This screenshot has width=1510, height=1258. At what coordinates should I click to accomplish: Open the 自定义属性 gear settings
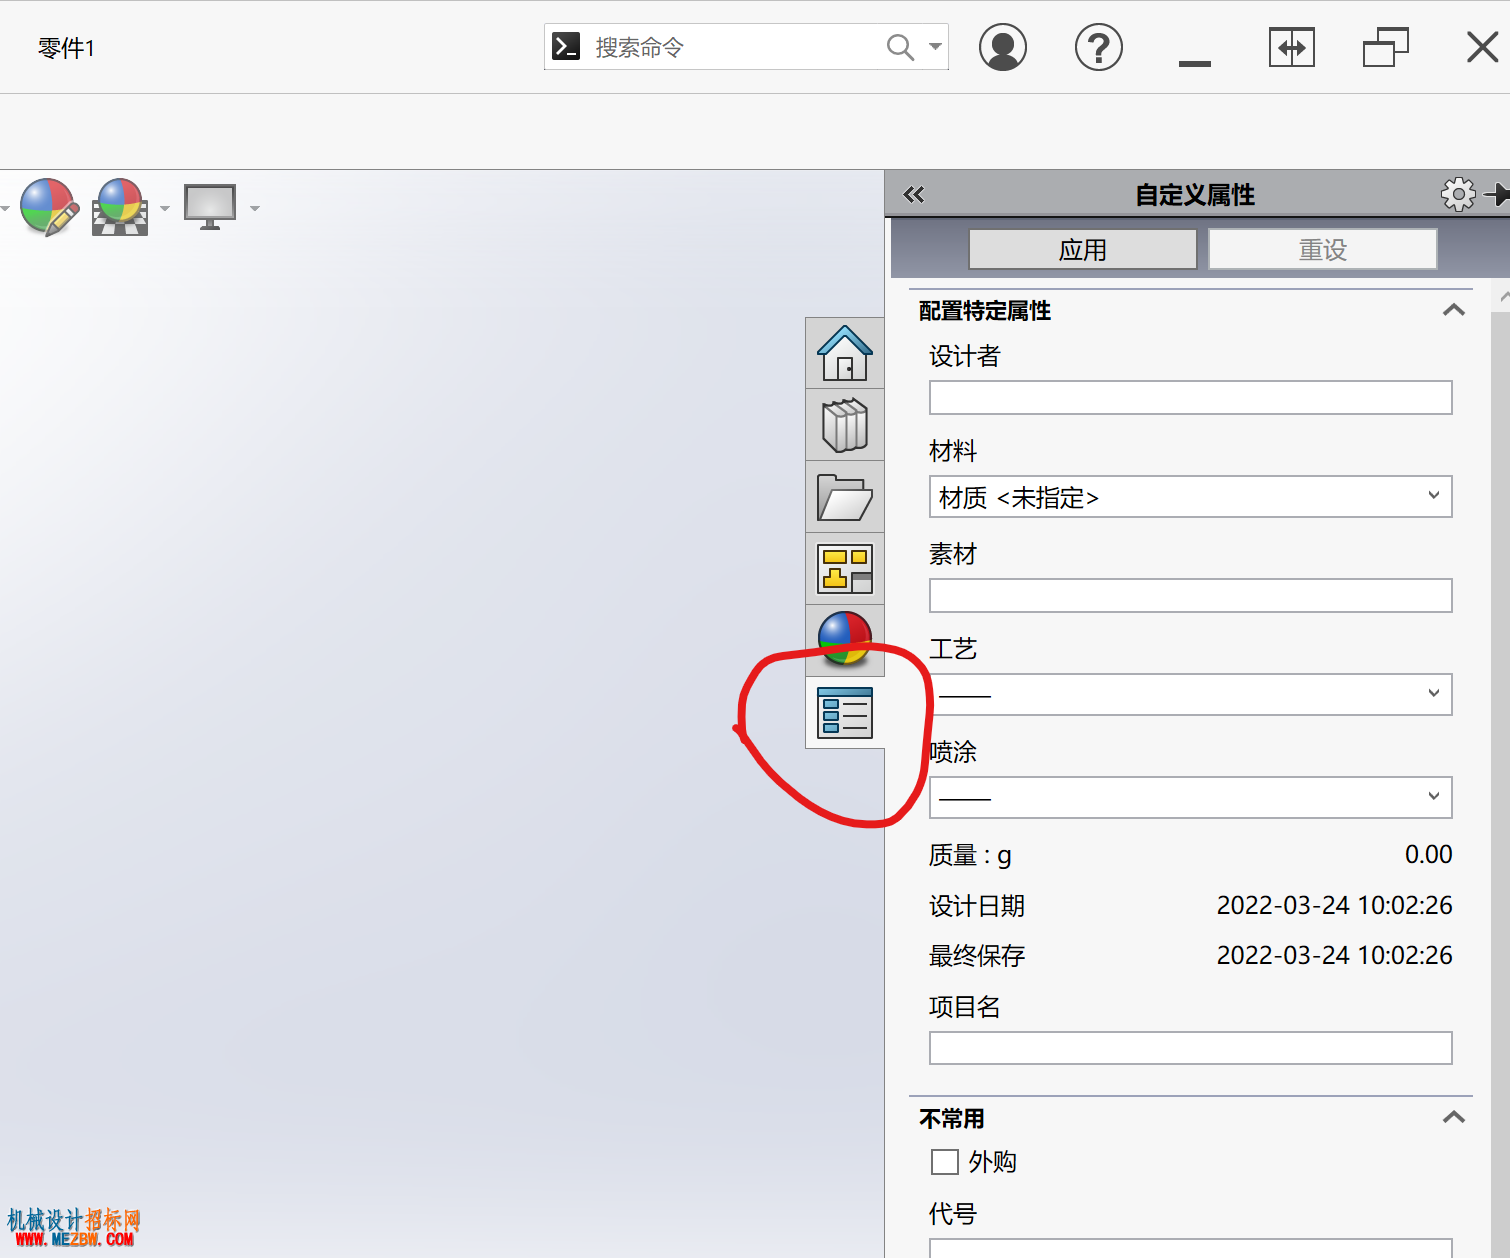click(1458, 194)
